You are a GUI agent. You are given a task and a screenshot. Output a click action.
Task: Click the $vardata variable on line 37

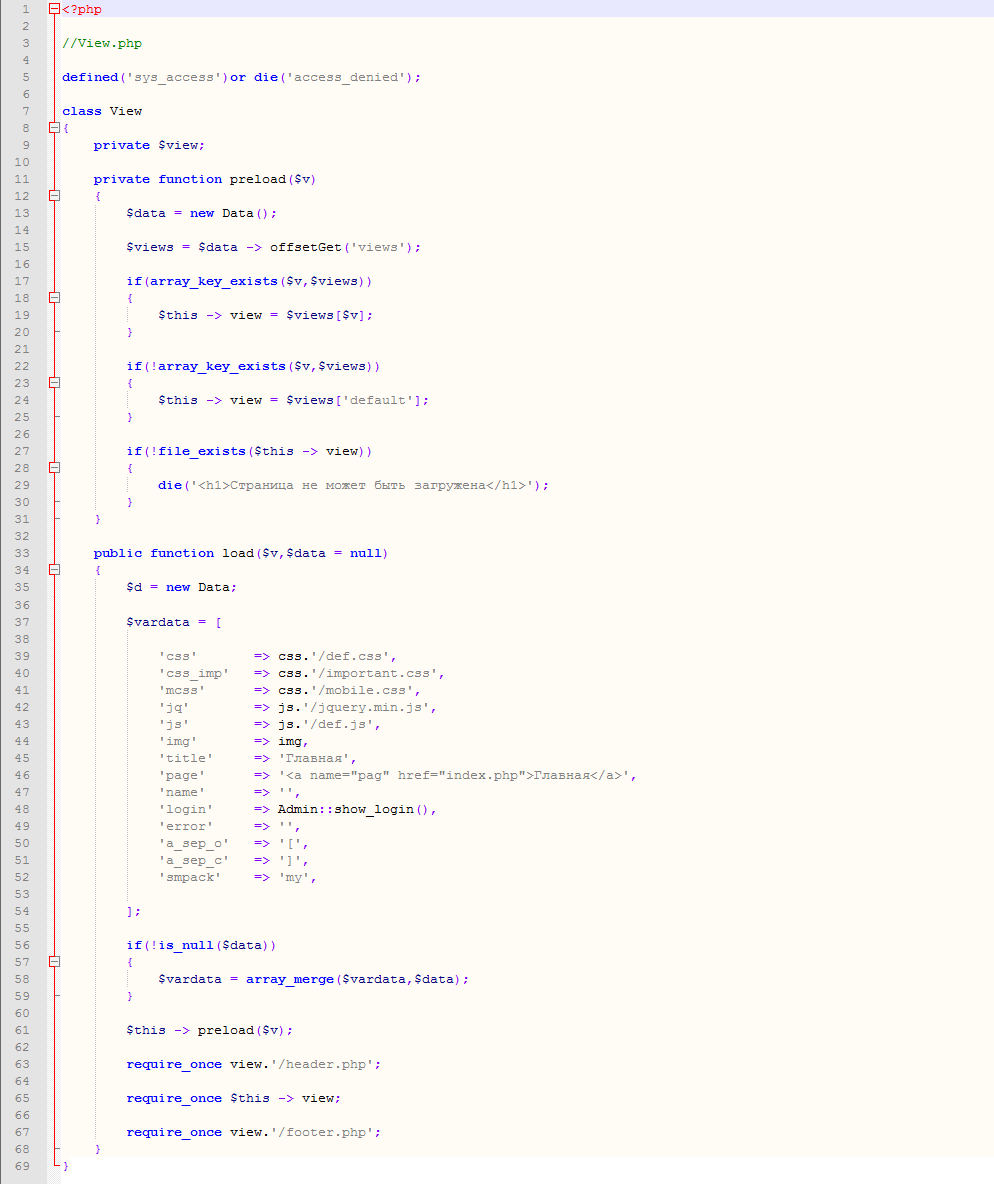pyautogui.click(x=158, y=622)
